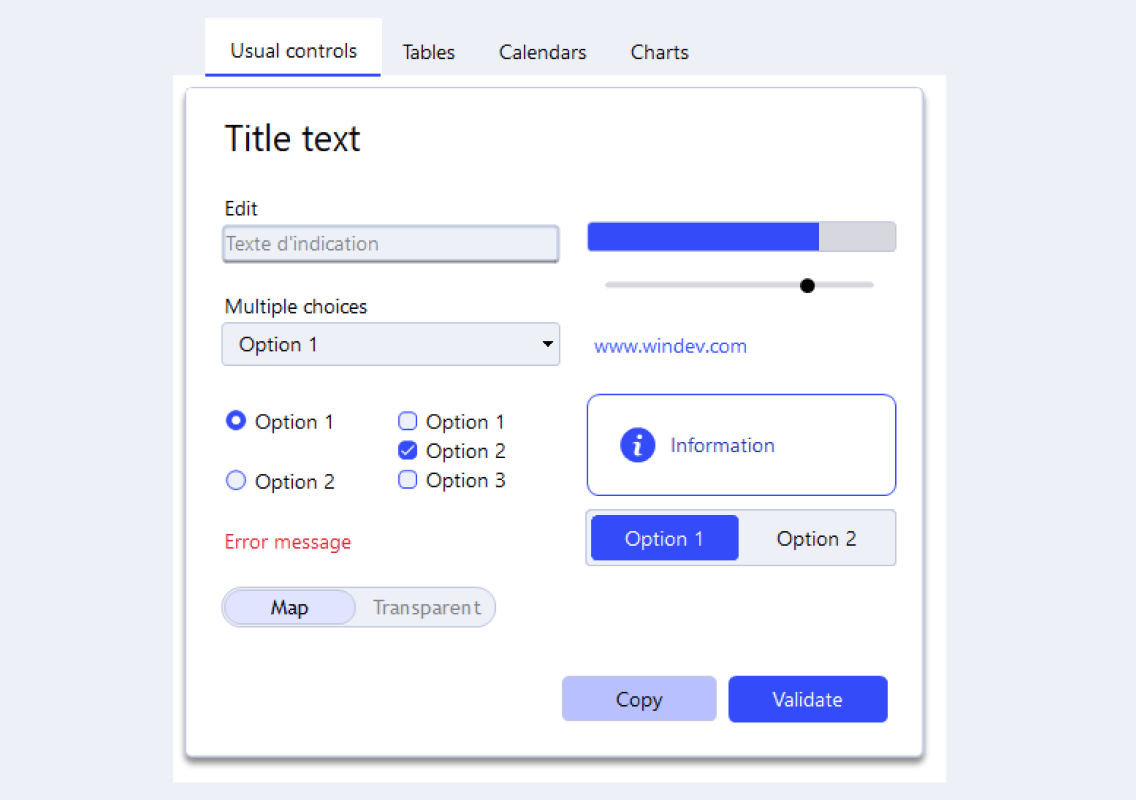The height and width of the screenshot is (800, 1136).
Task: Go to the Charts tab
Action: 659,53
